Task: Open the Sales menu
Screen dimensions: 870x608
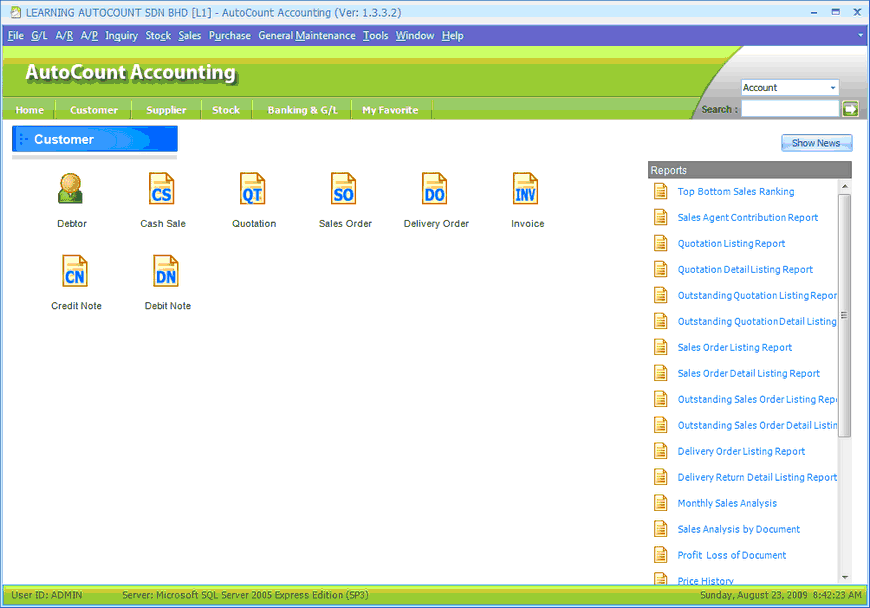Action: point(189,36)
